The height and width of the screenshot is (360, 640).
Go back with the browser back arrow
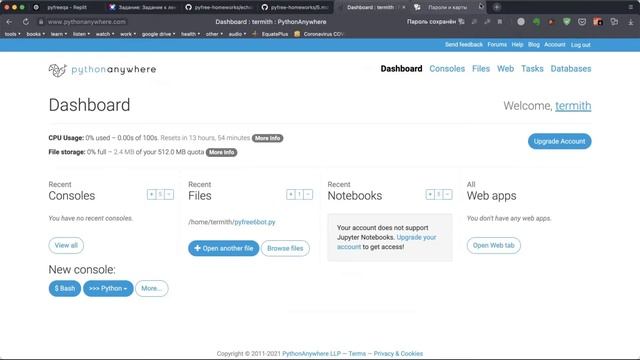click(x=9, y=22)
